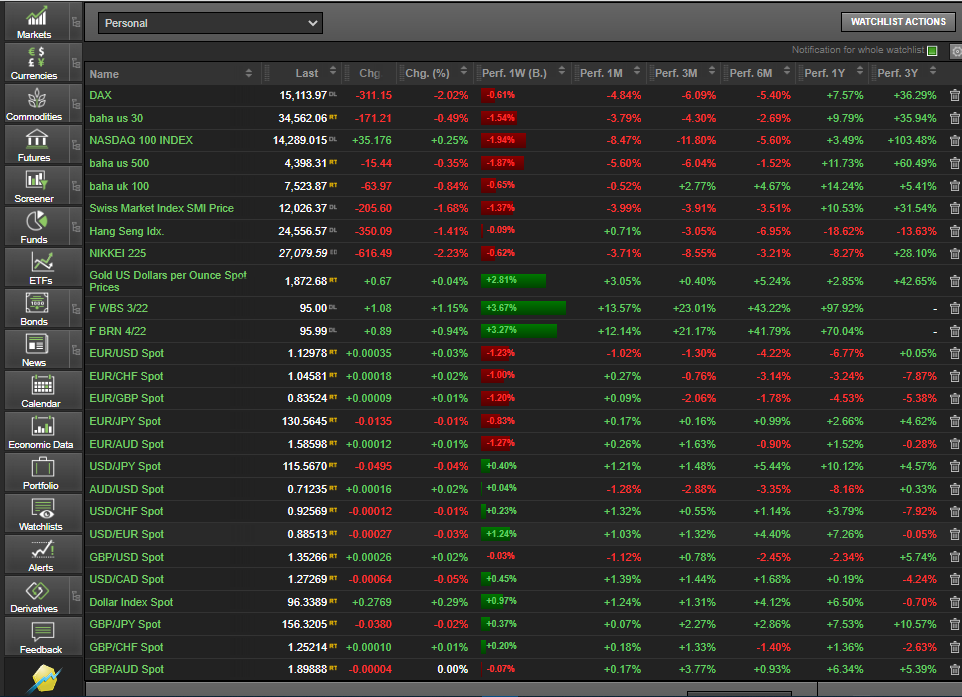This screenshot has width=962, height=697.
Task: Click the green performance bar for F WBS 3/22
Action: pyautogui.click(x=522, y=308)
